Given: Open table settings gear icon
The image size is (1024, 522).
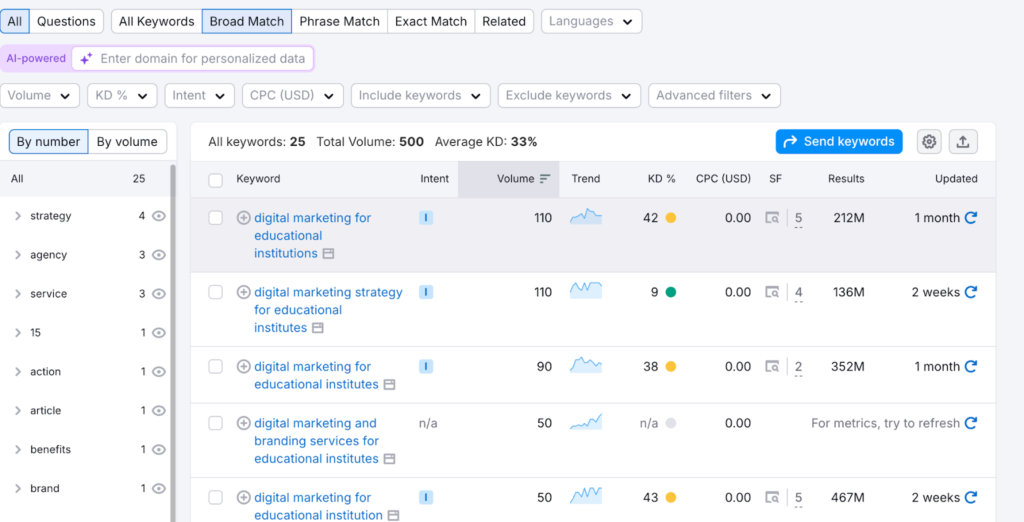Looking at the screenshot, I should coord(929,142).
